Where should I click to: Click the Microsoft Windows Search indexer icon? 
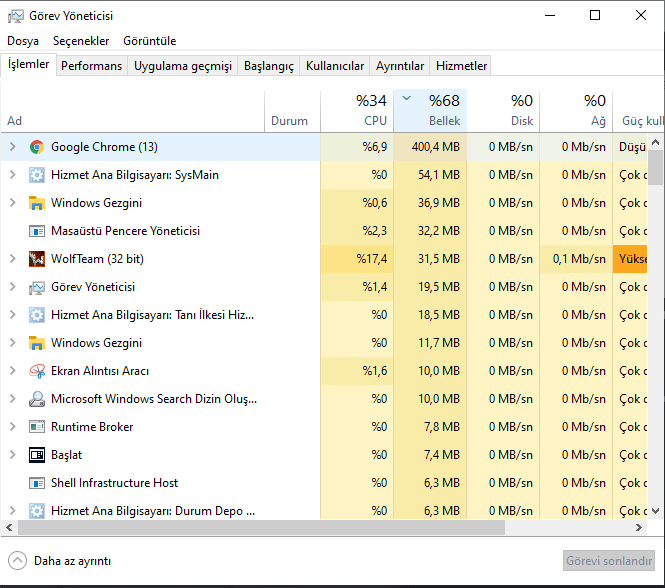[37, 399]
